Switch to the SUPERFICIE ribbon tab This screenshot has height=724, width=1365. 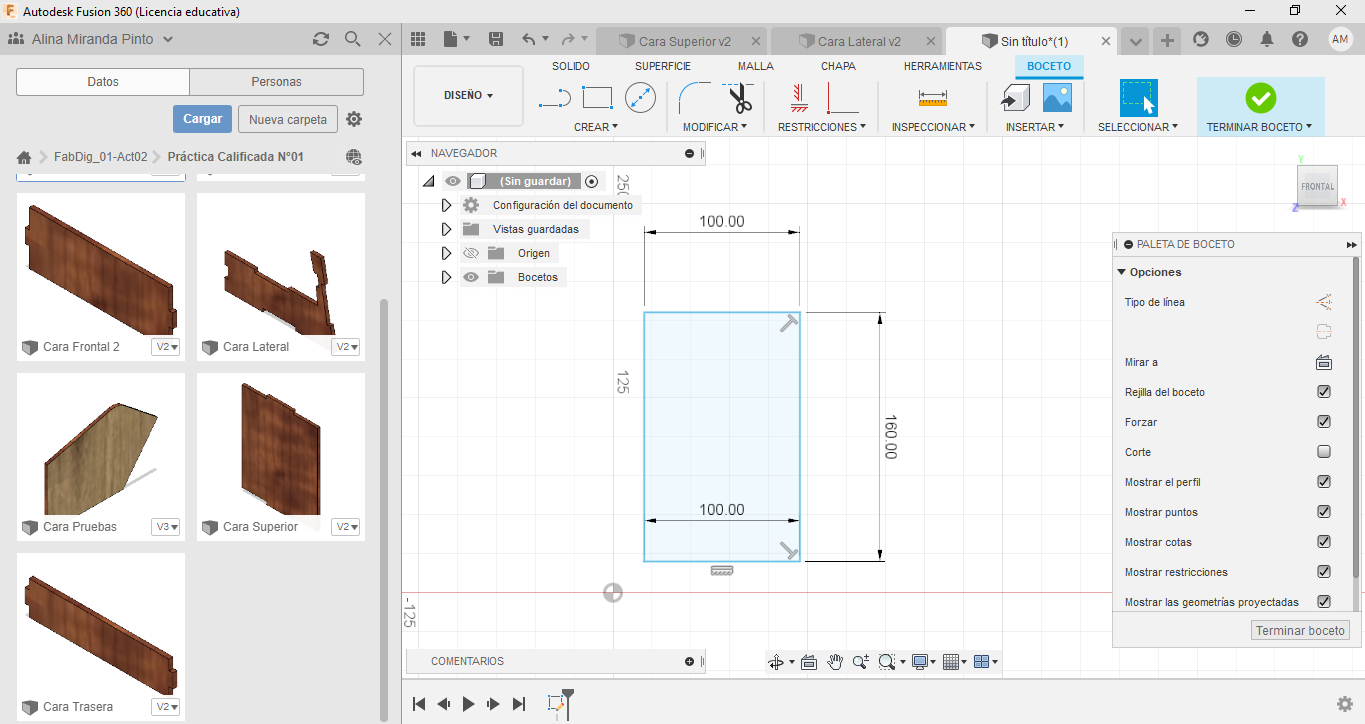tap(662, 66)
